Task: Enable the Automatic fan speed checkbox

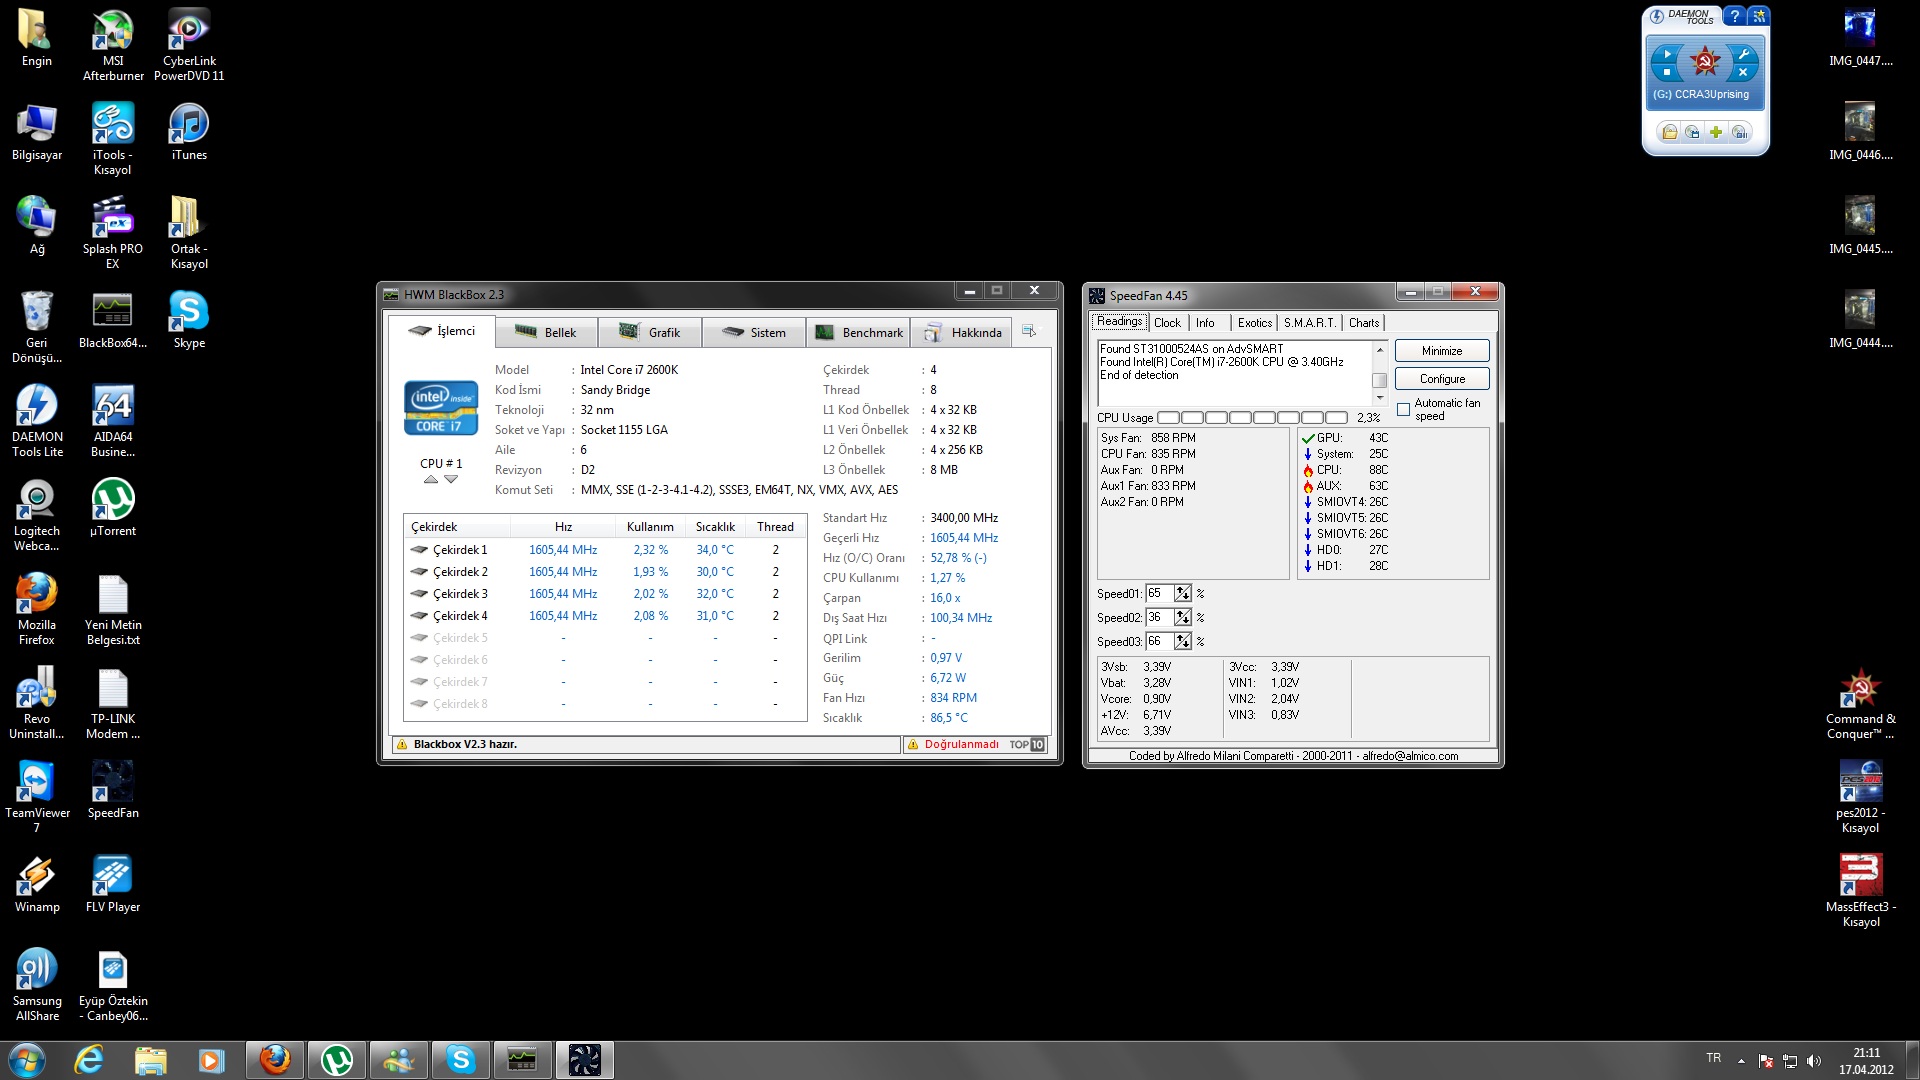Action: point(1404,410)
